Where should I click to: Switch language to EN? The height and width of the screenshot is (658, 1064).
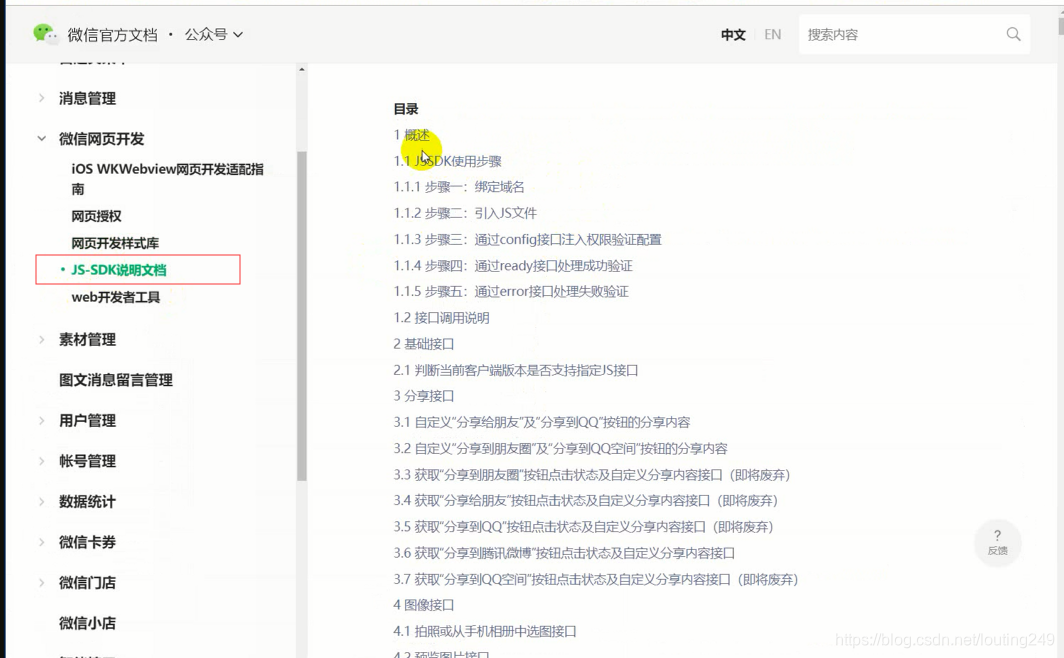click(772, 35)
